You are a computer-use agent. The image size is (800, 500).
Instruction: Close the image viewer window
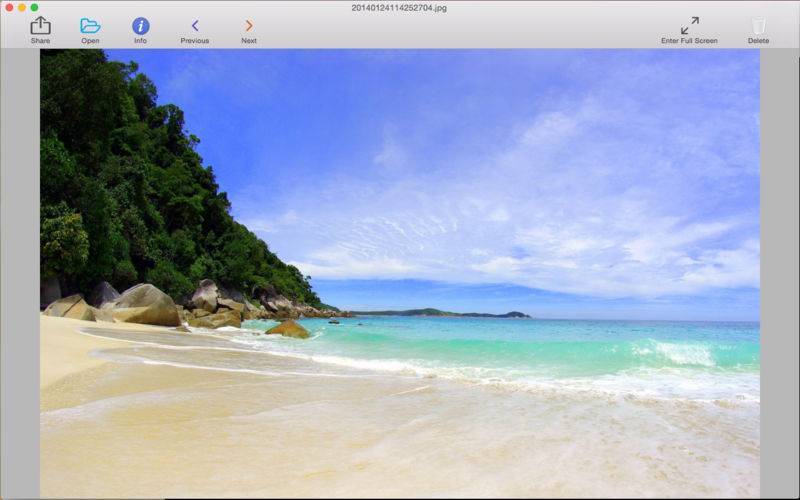[x=9, y=8]
